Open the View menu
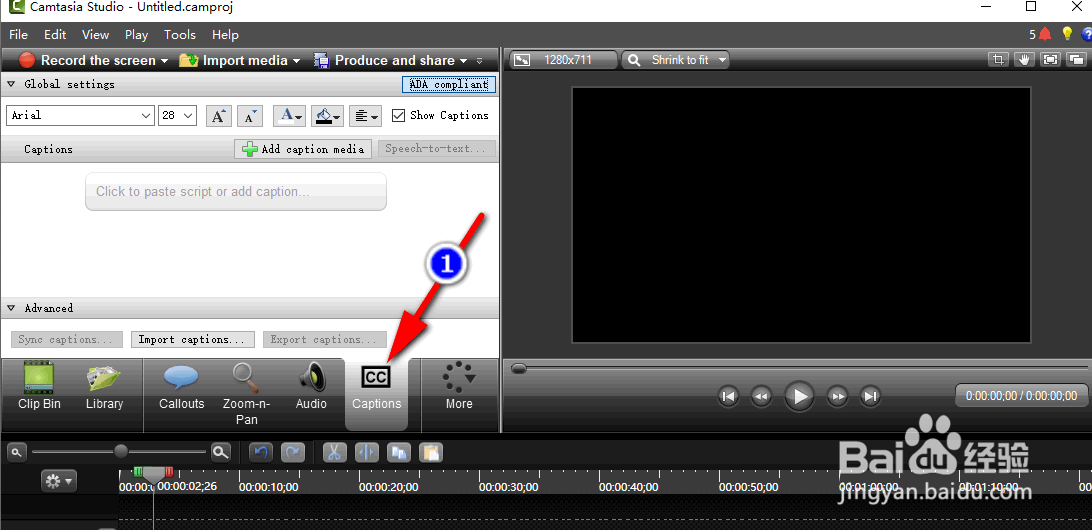The height and width of the screenshot is (530, 1092). point(95,34)
